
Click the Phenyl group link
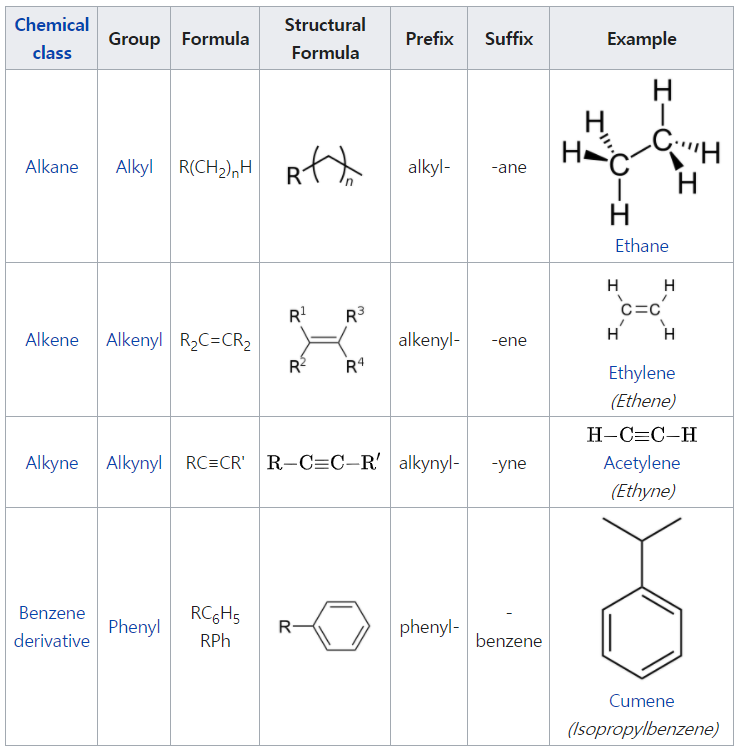(x=134, y=627)
